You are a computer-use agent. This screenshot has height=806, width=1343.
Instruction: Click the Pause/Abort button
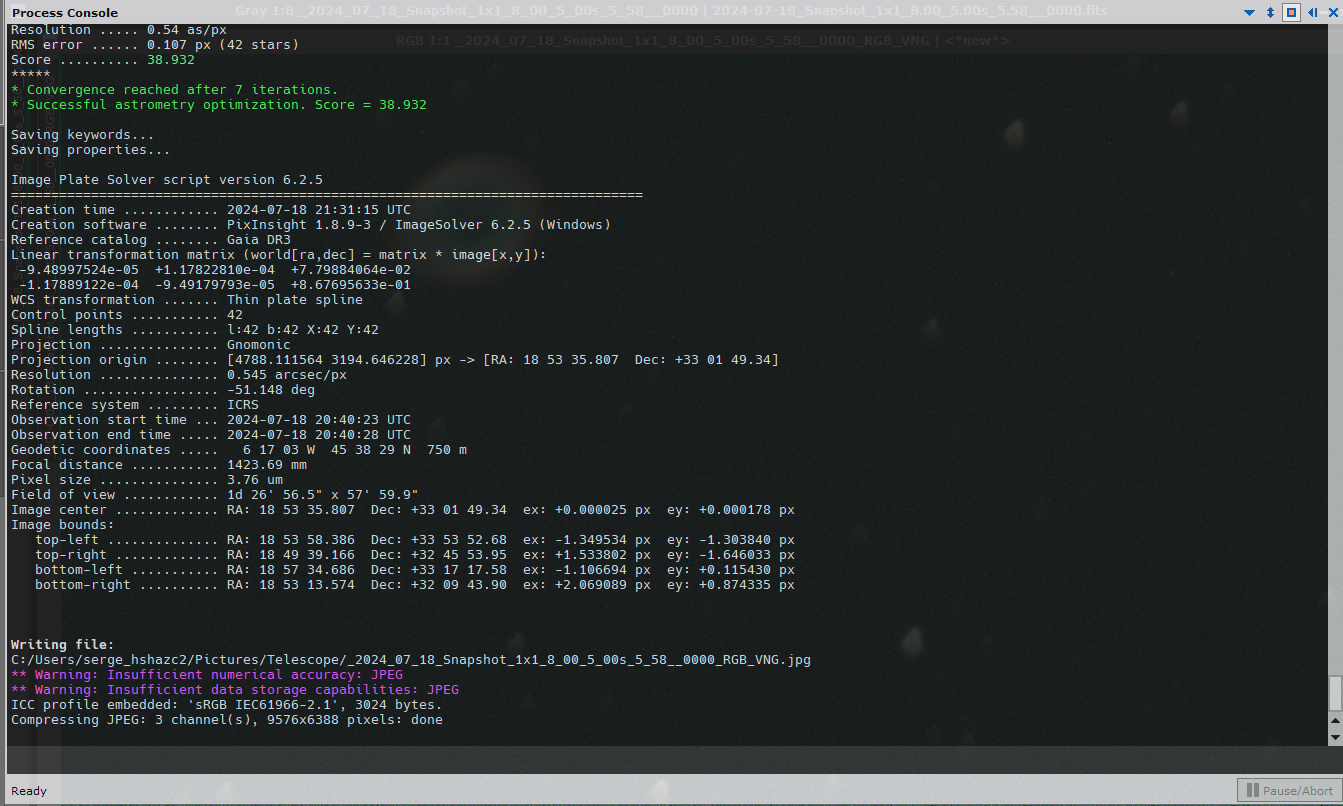(x=1289, y=790)
